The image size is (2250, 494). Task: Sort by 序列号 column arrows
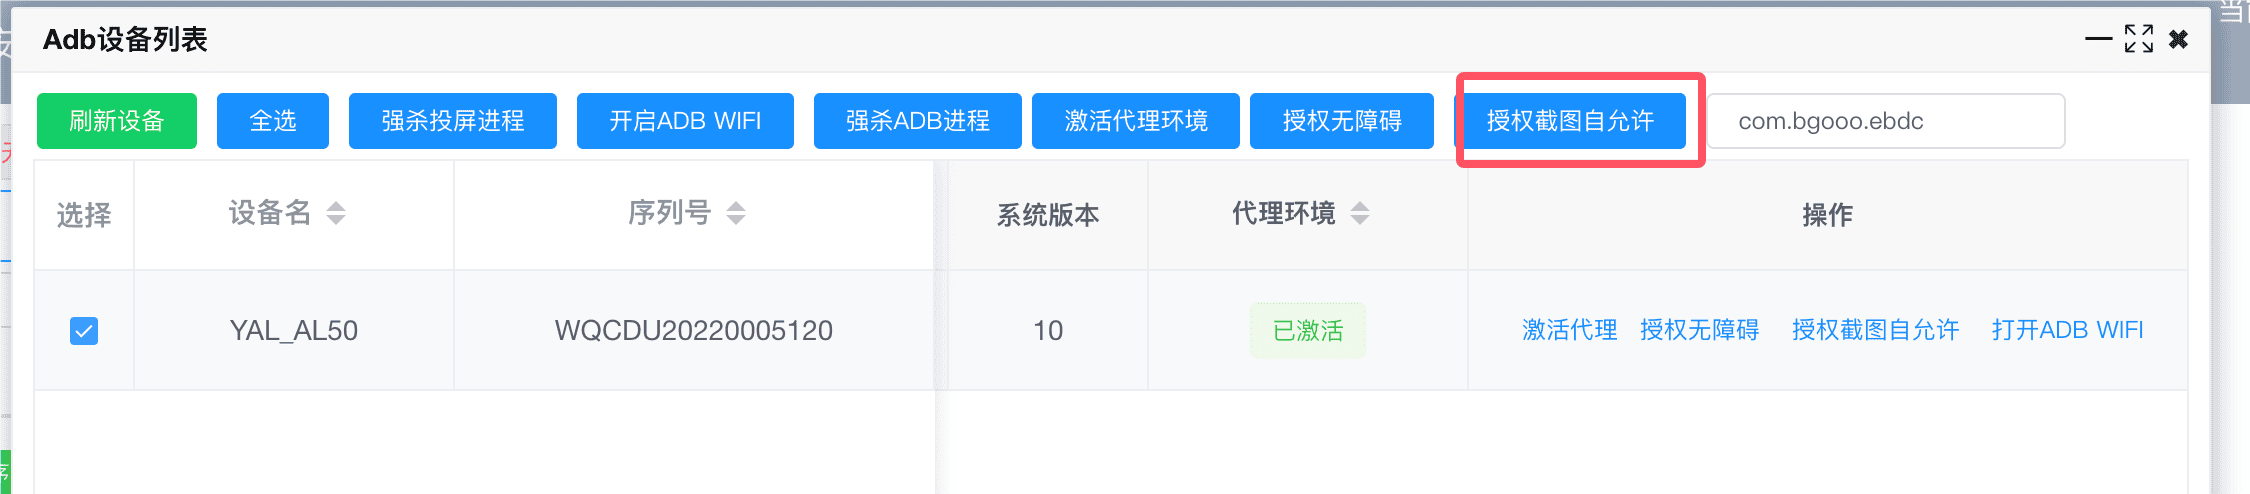pyautogui.click(x=736, y=213)
